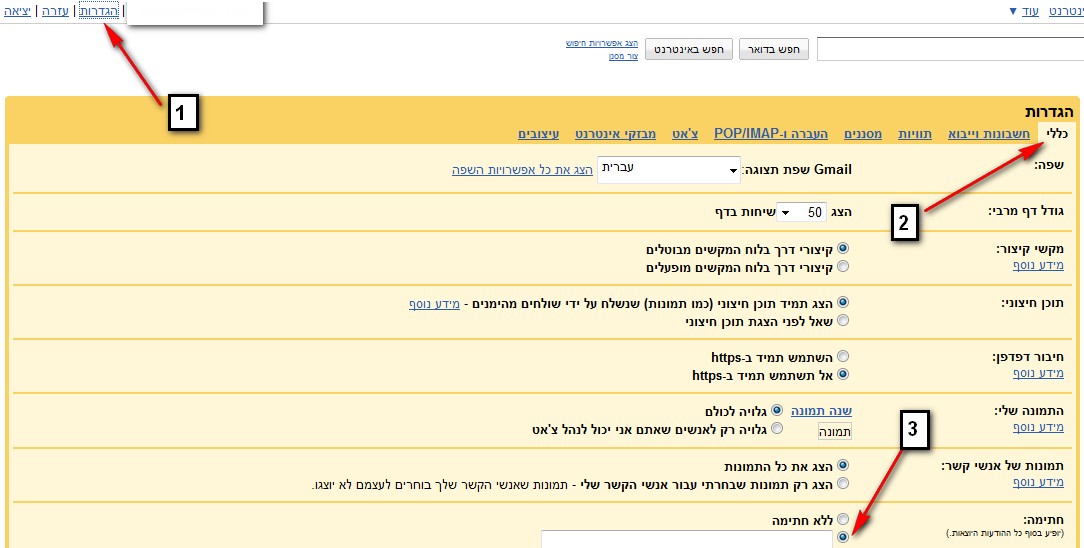The width and height of the screenshot is (1084, 548).
Task: Open הצג אפשרויות חיפוש link
Action: (x=602, y=44)
